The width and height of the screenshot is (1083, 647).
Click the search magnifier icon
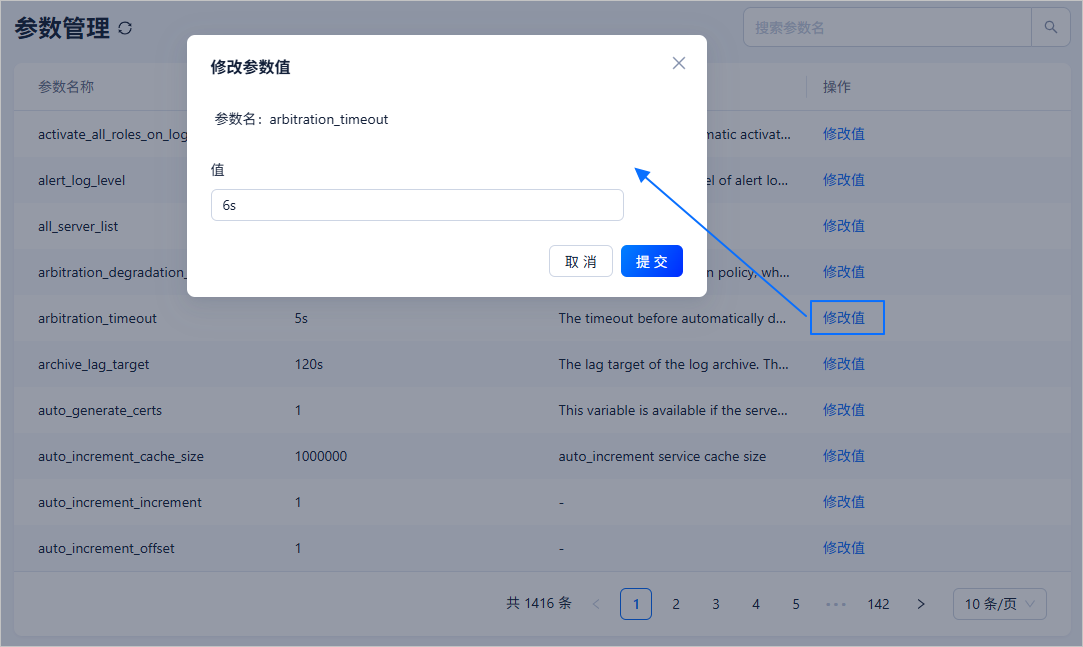(x=1050, y=27)
